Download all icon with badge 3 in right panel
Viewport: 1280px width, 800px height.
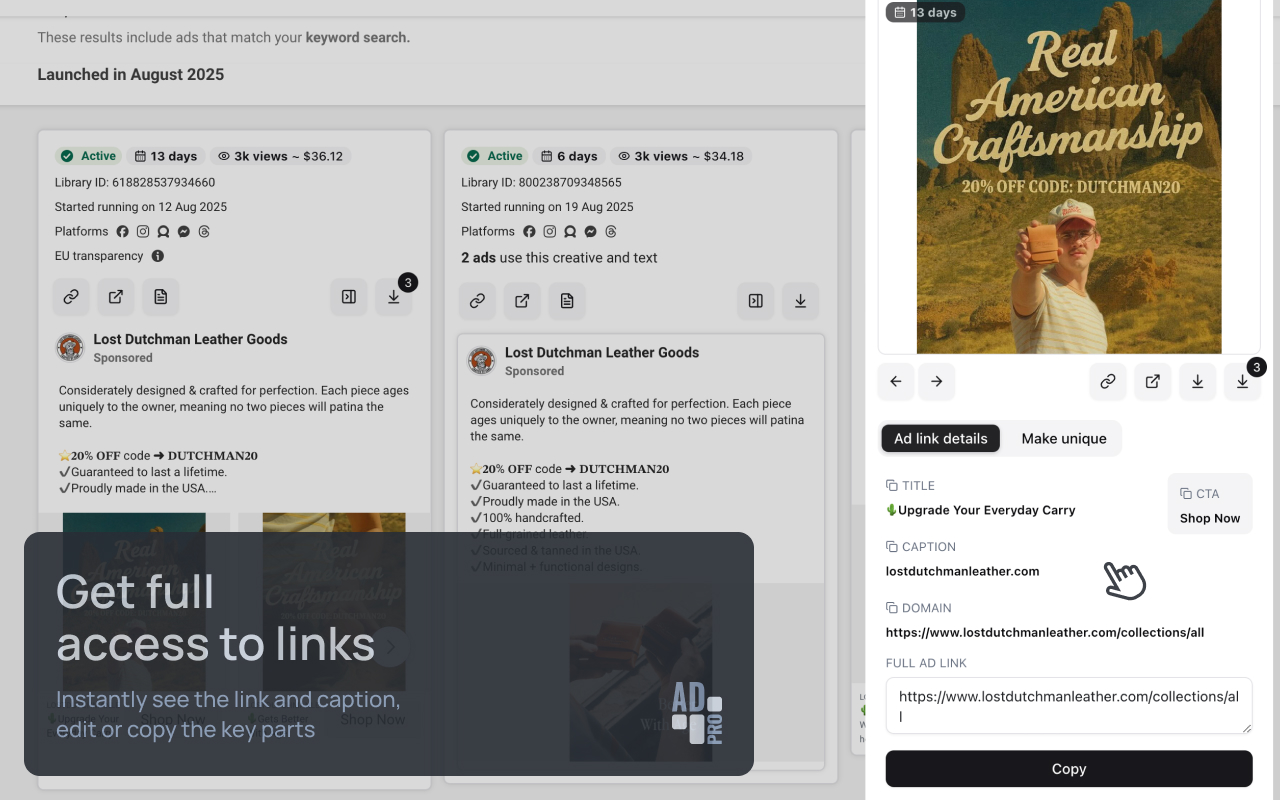click(x=1242, y=381)
